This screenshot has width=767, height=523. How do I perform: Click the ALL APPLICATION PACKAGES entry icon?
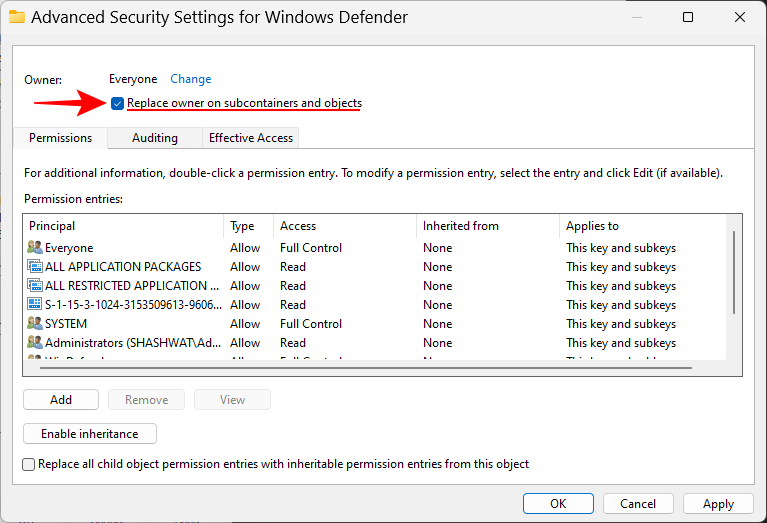[x=35, y=267]
